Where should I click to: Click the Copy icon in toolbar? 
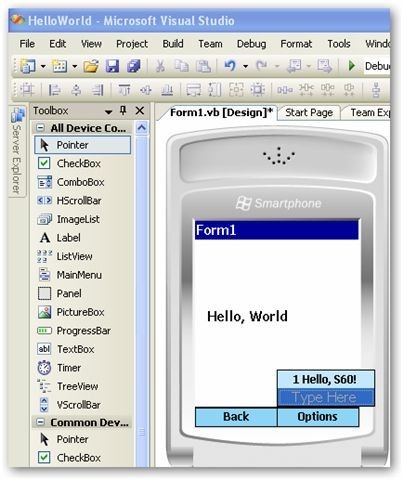pos(182,66)
